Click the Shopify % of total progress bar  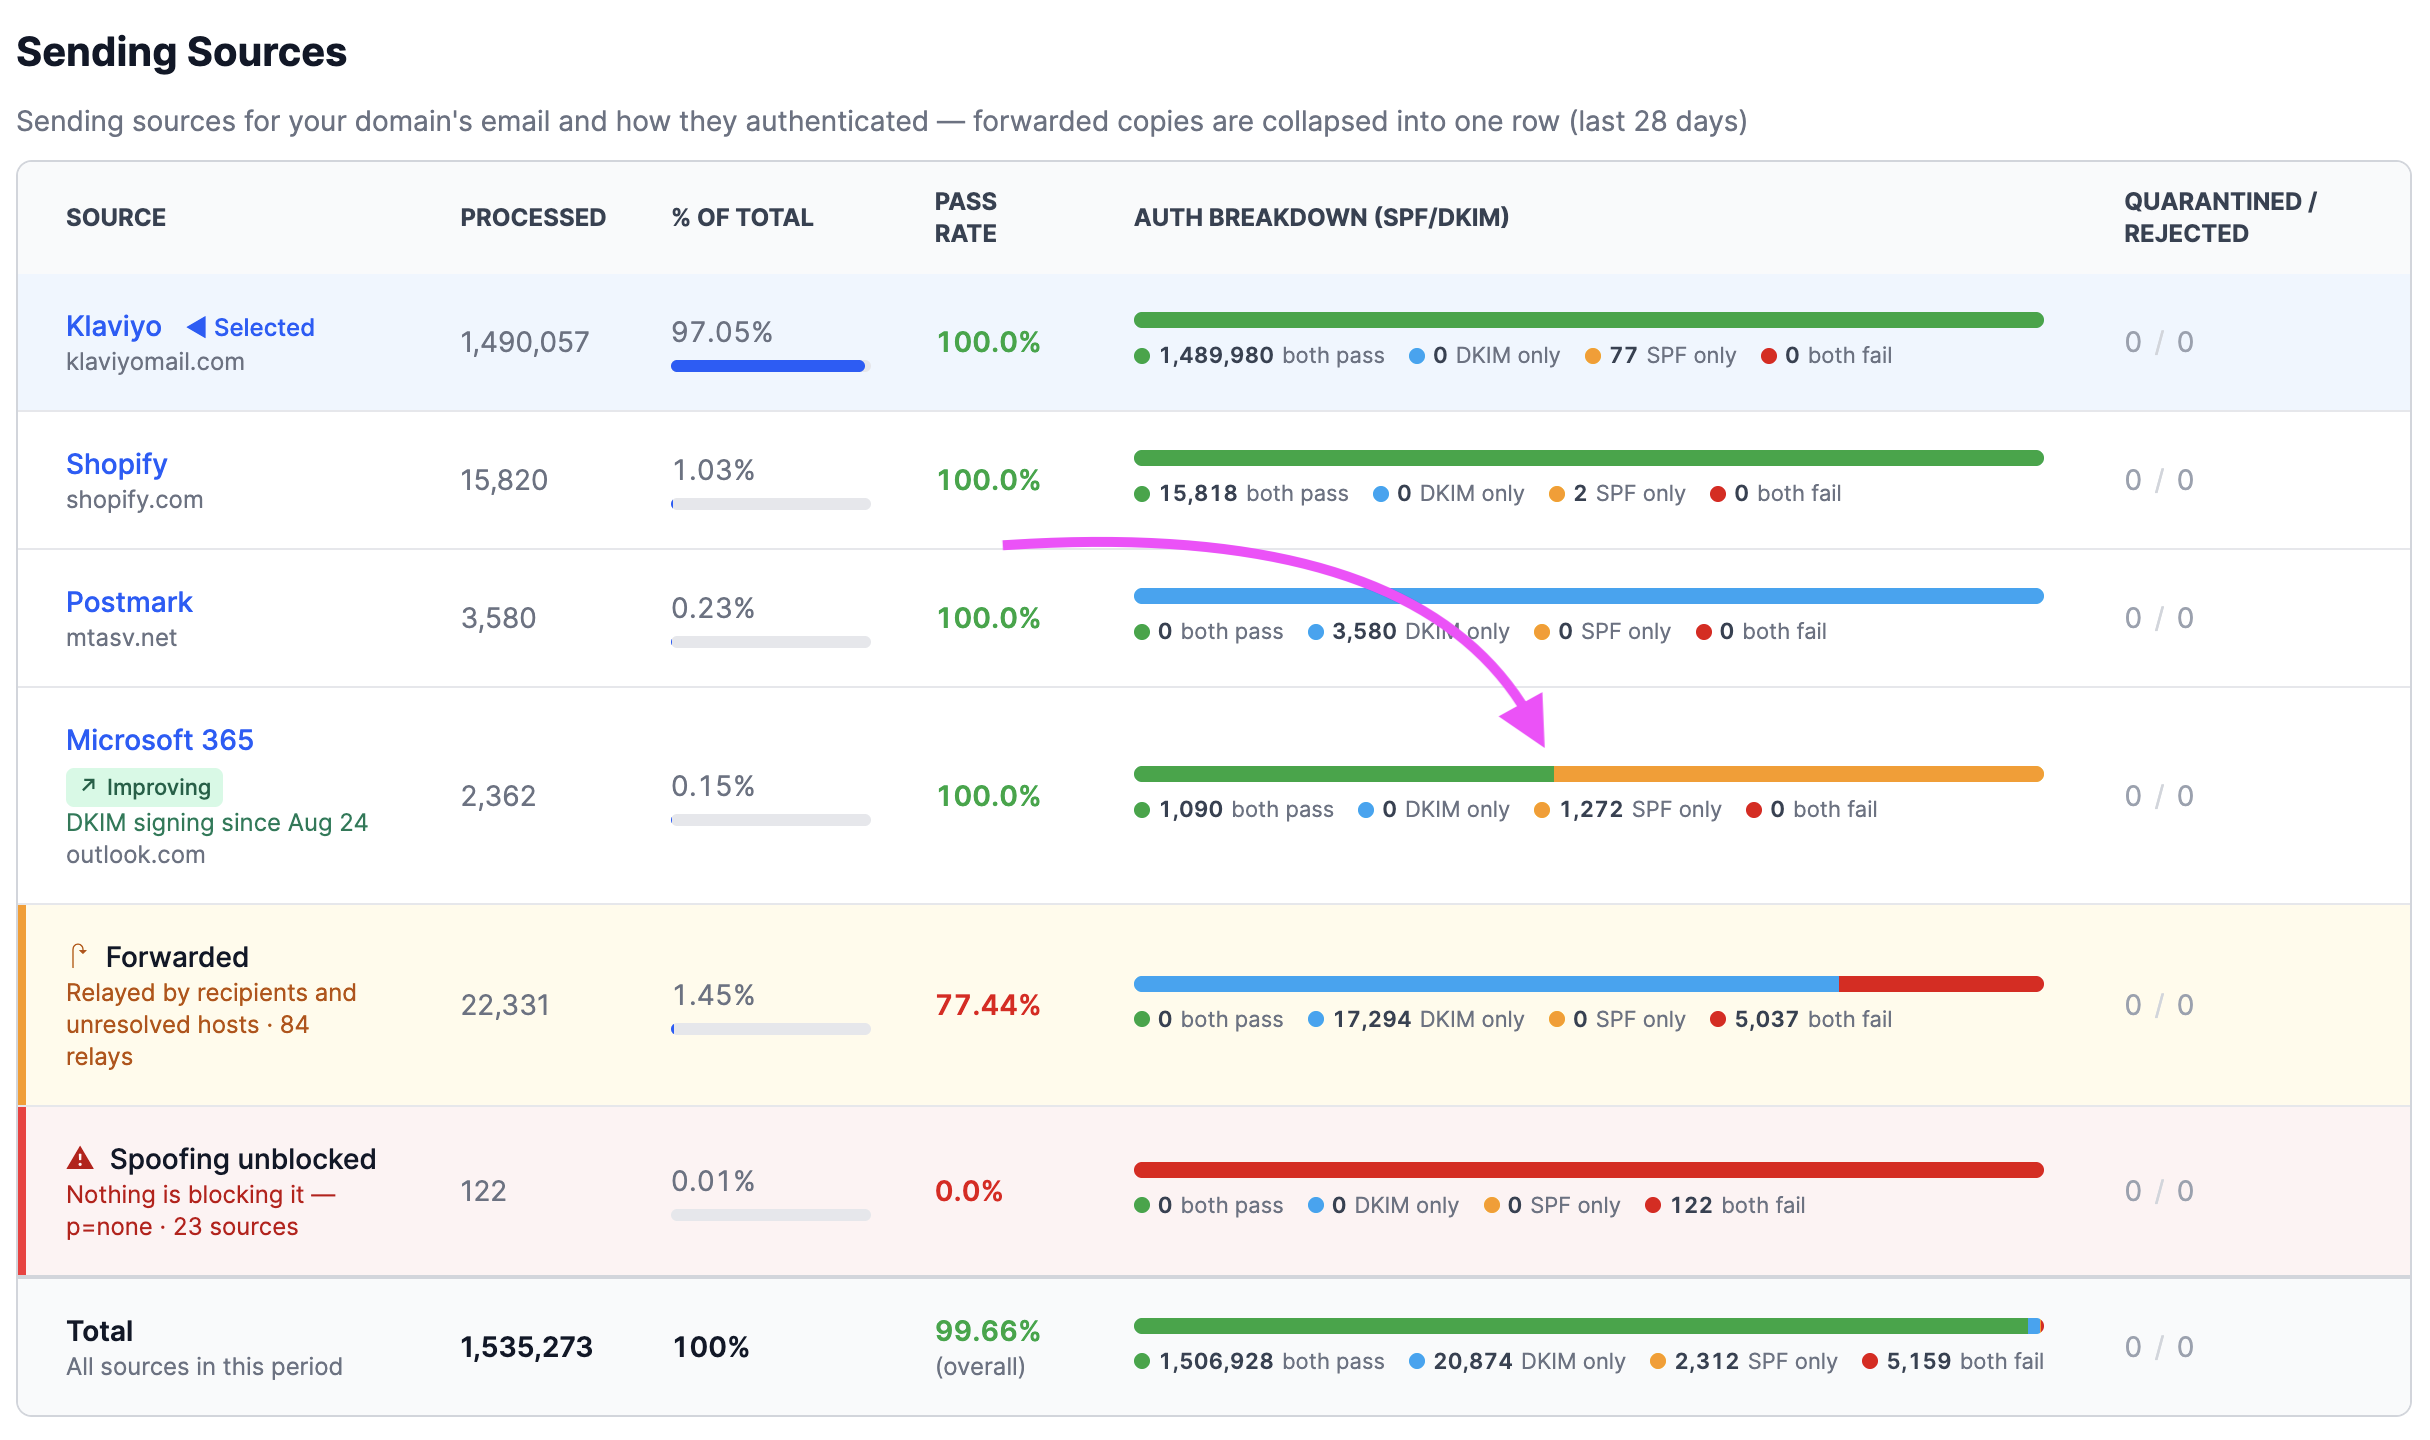[770, 504]
